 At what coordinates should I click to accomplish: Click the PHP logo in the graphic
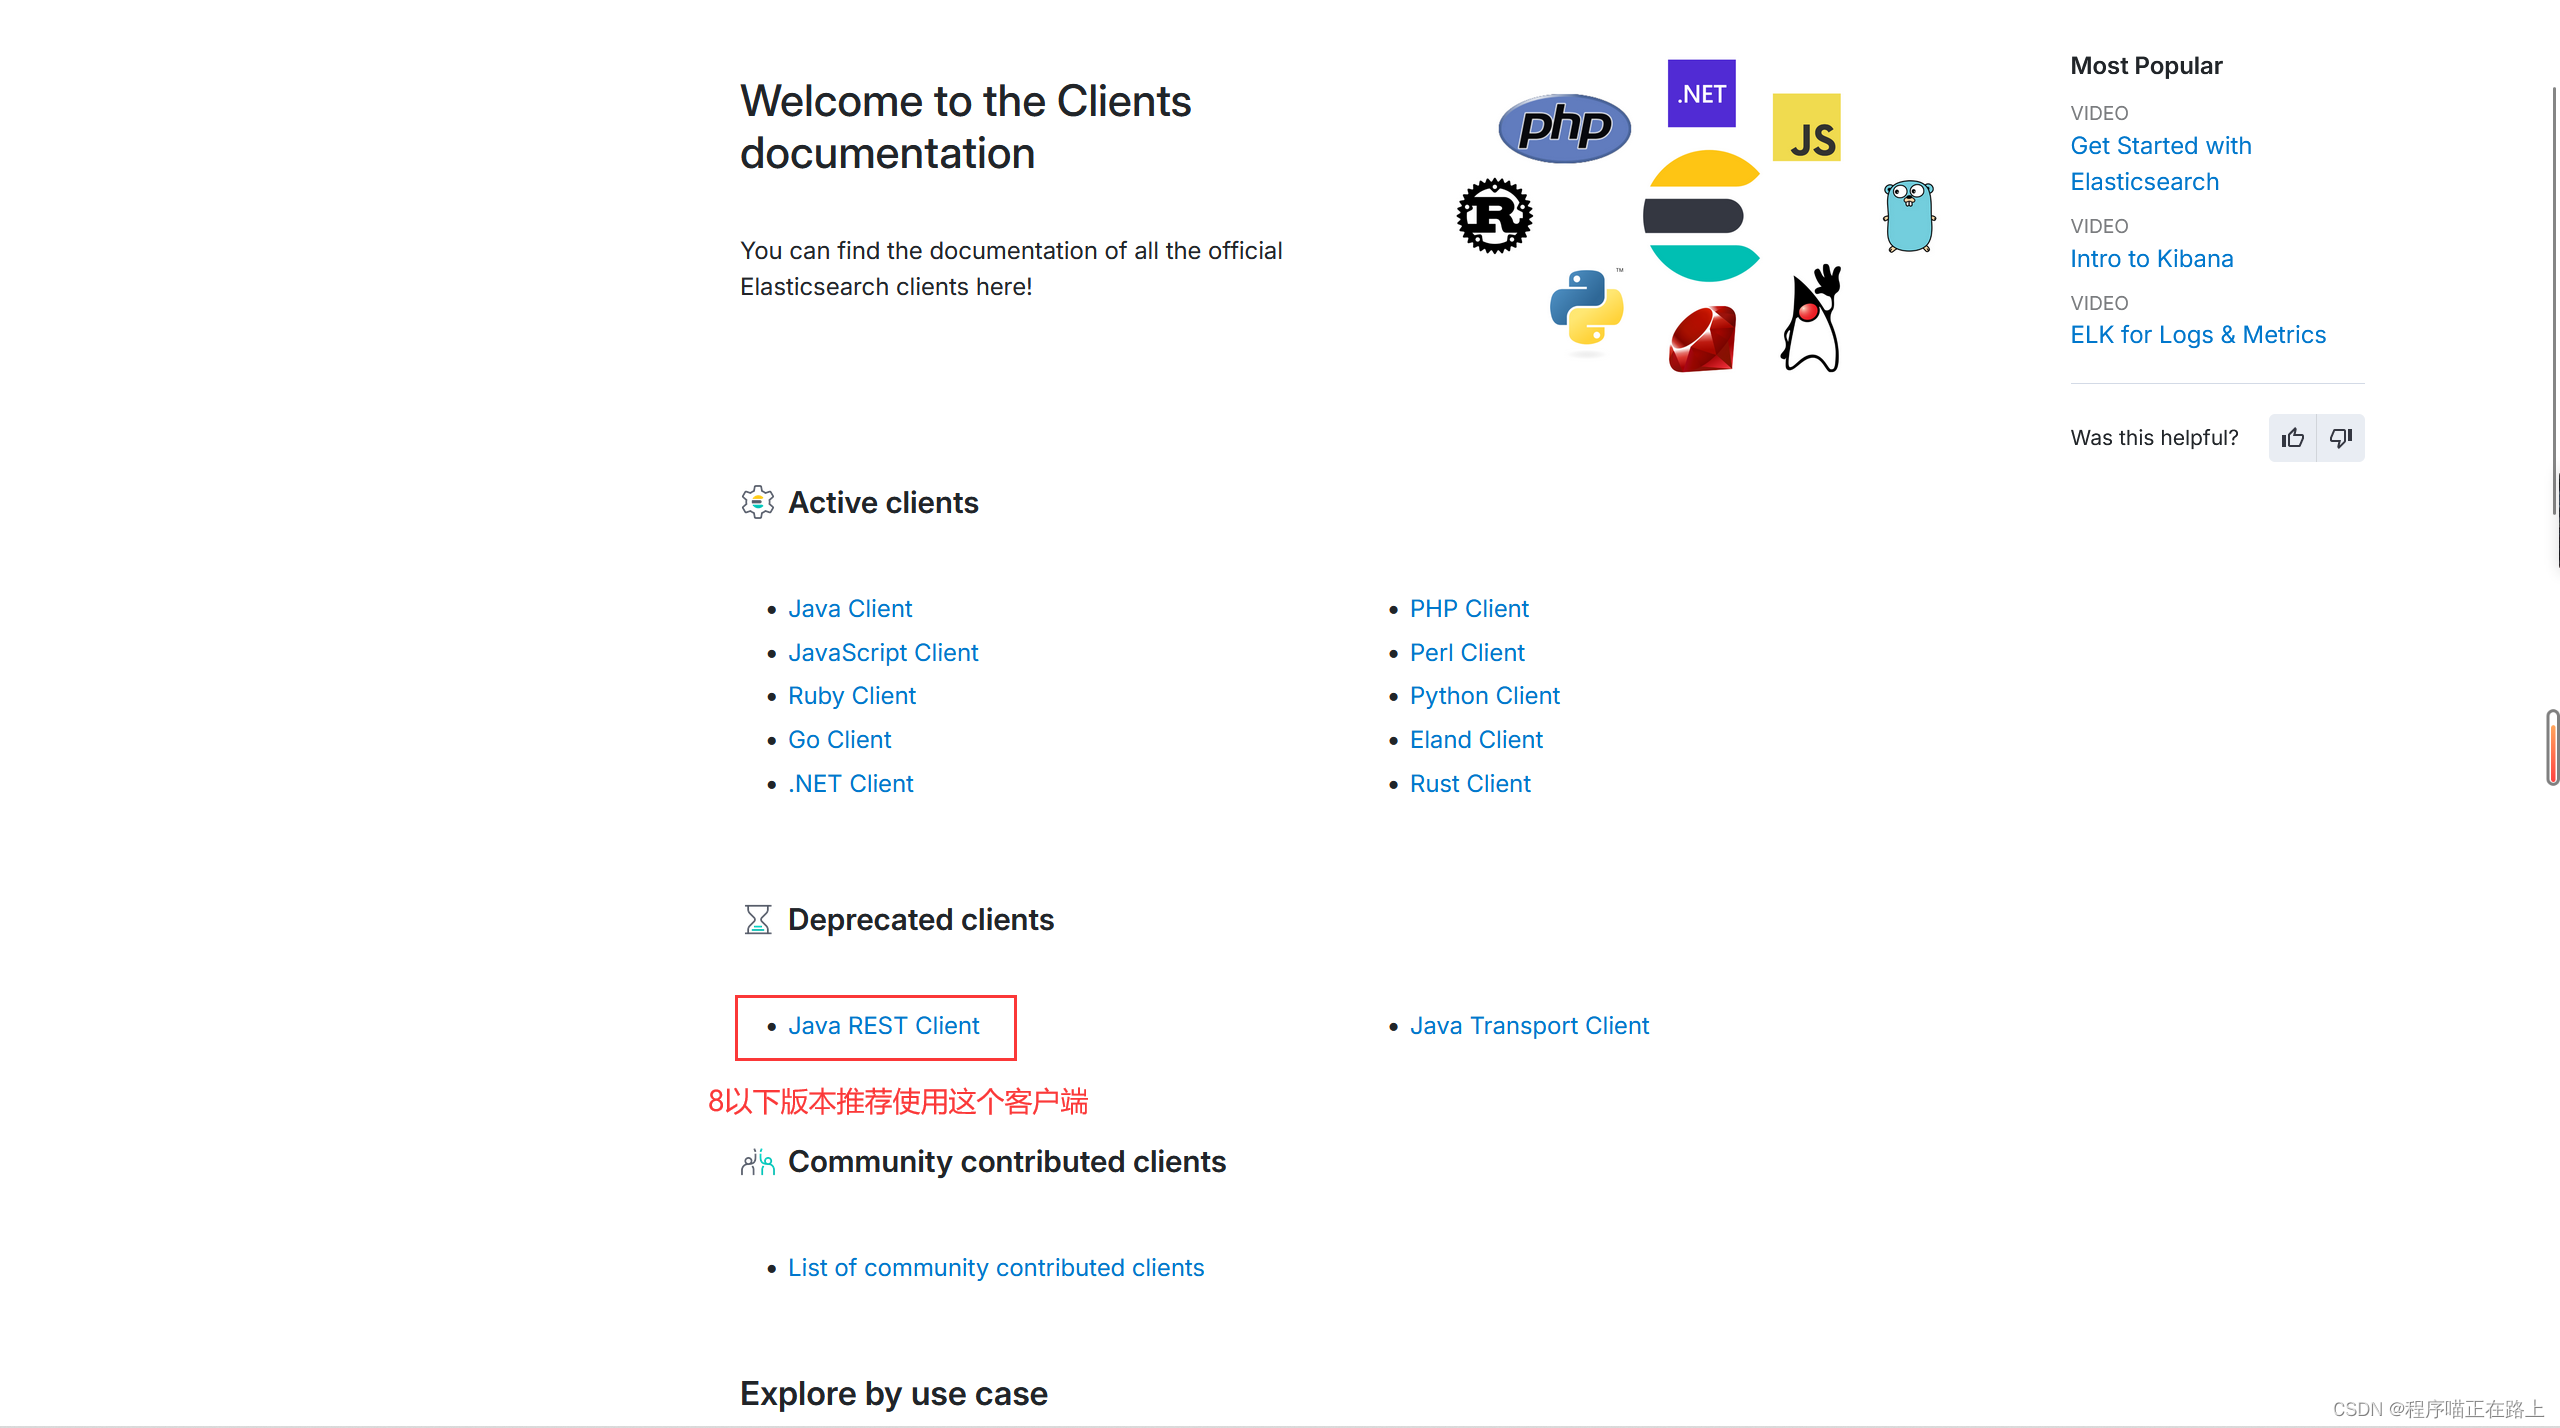1564,128
